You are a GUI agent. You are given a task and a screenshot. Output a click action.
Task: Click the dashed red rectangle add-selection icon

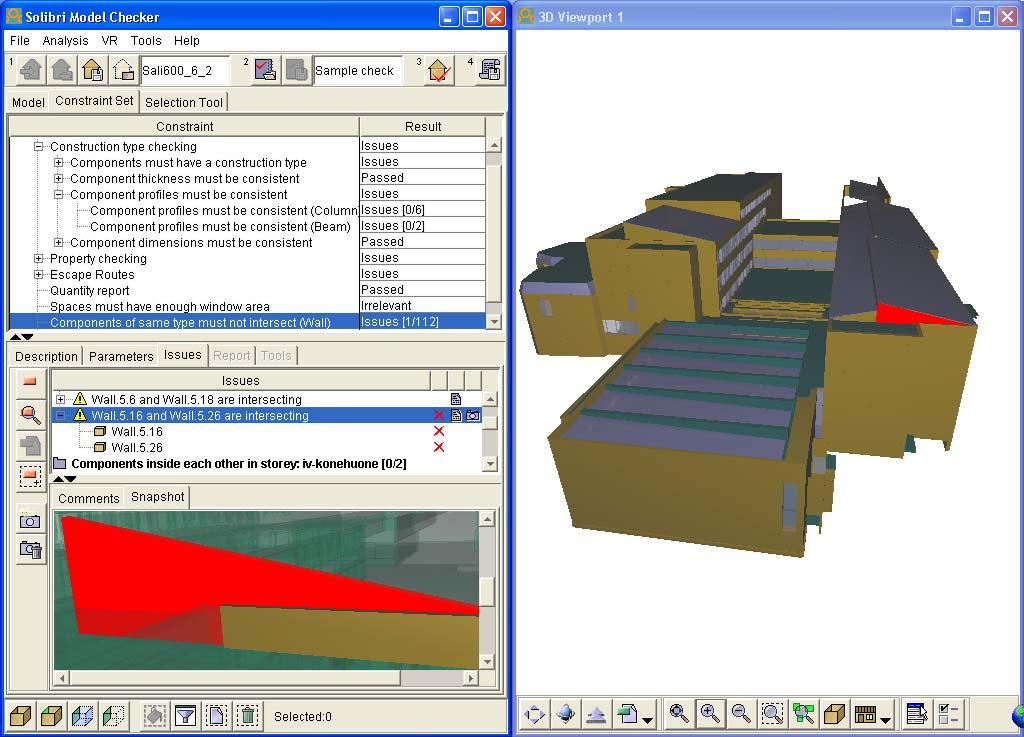pos(30,477)
